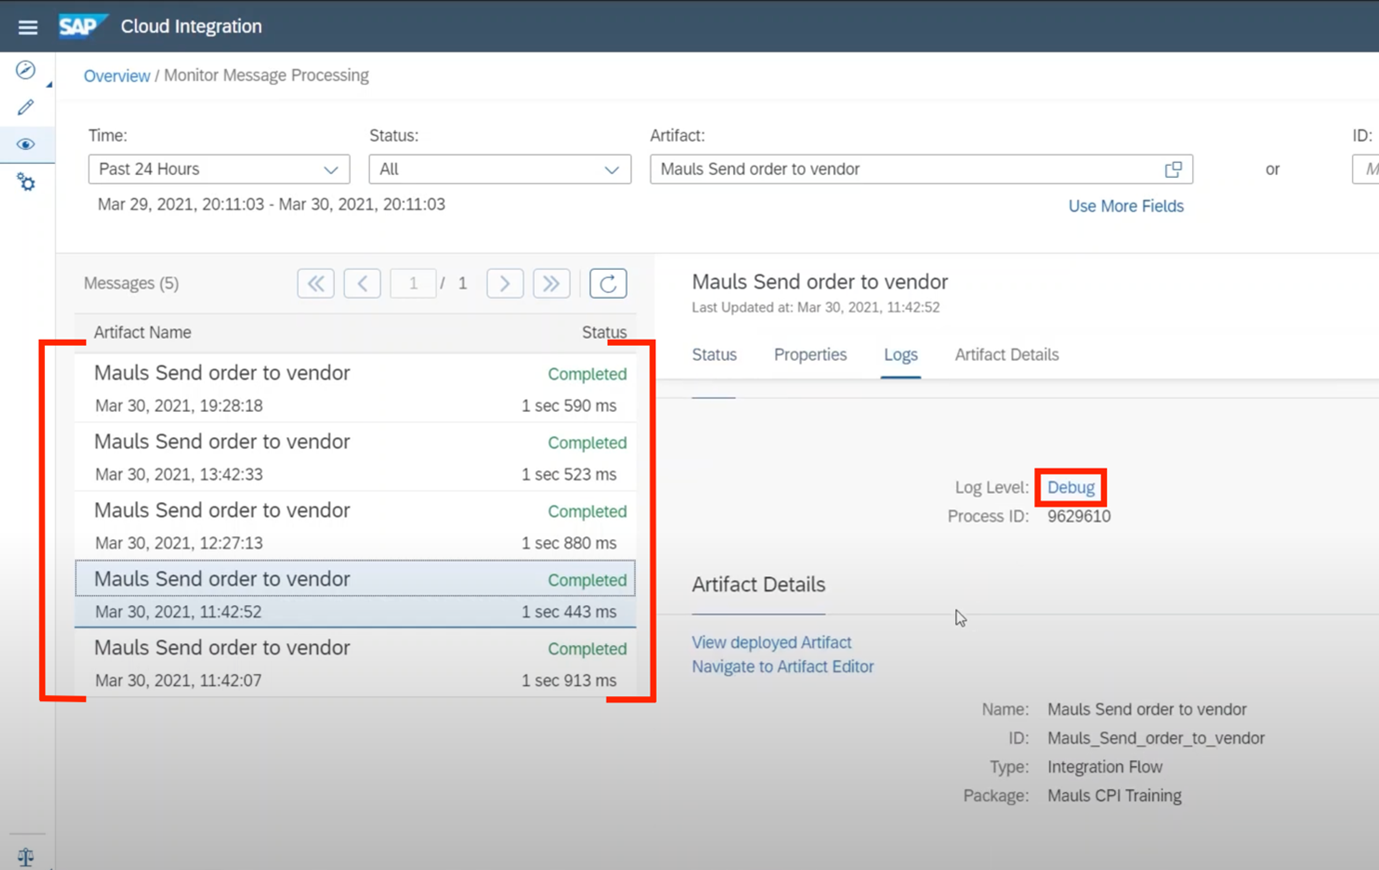Image resolution: width=1379 pixels, height=870 pixels.
Task: Click Messages (5) count label
Action: (131, 284)
